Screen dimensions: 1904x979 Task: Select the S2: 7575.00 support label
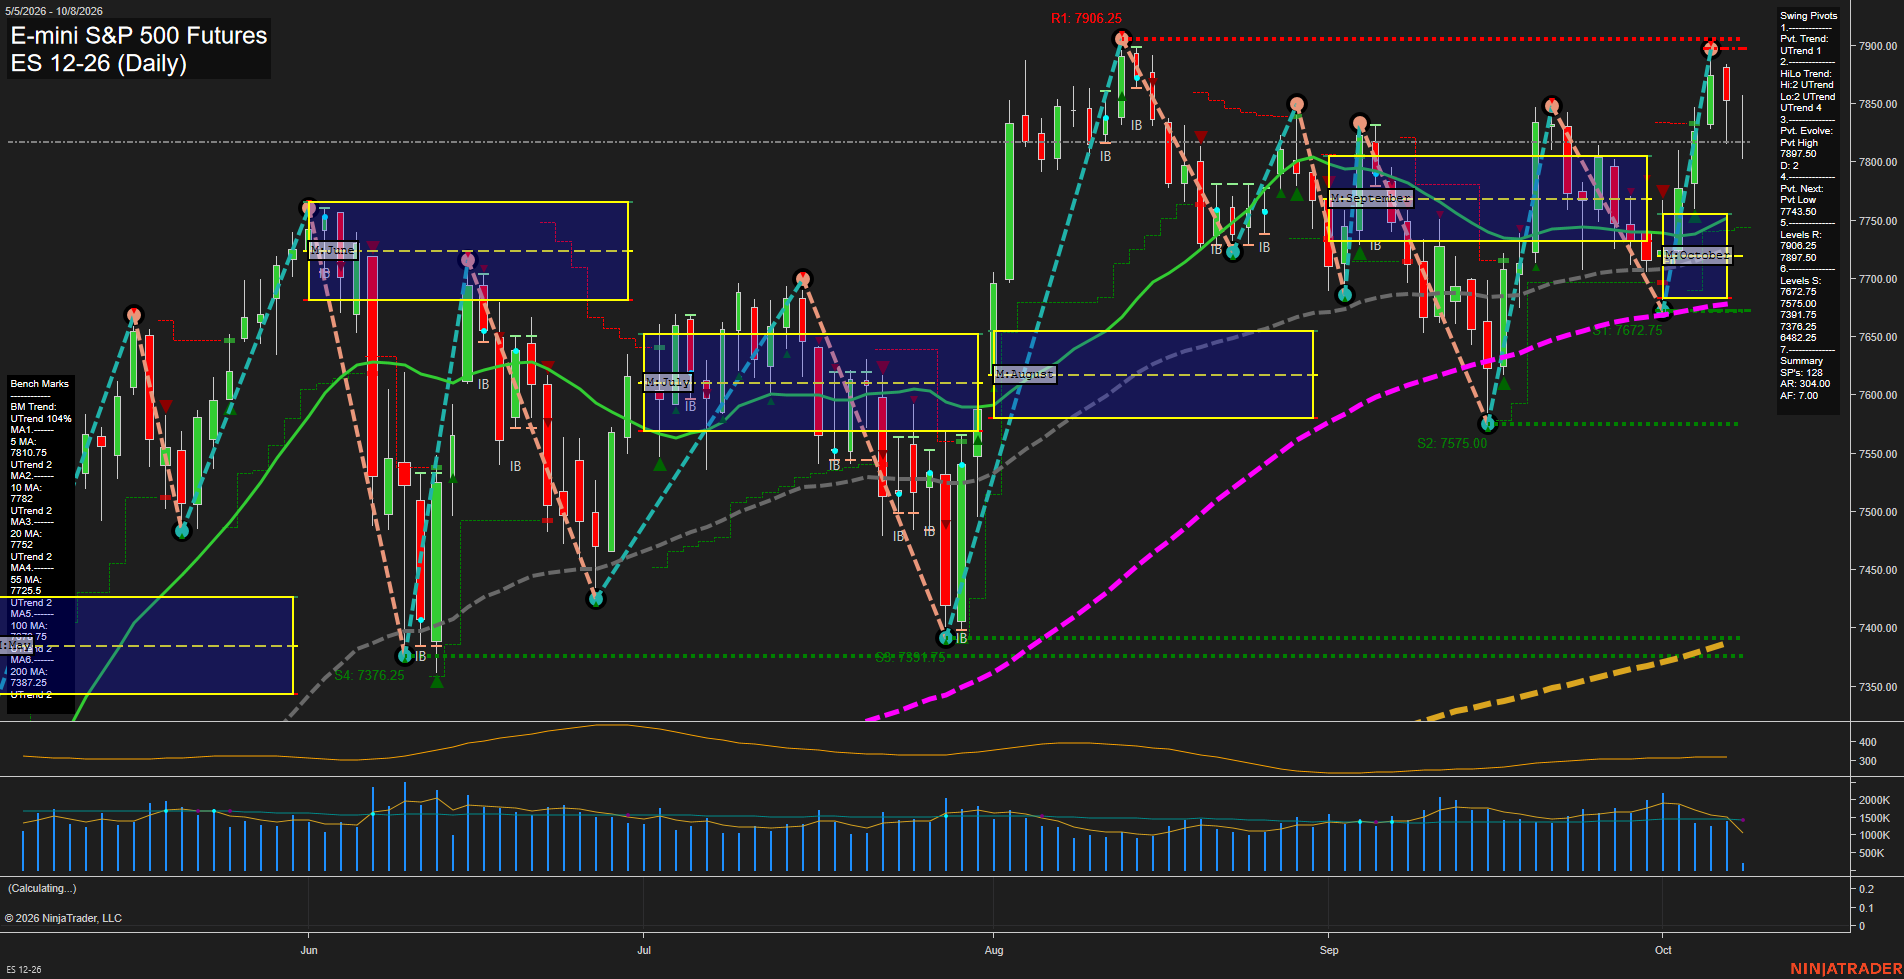[1452, 443]
